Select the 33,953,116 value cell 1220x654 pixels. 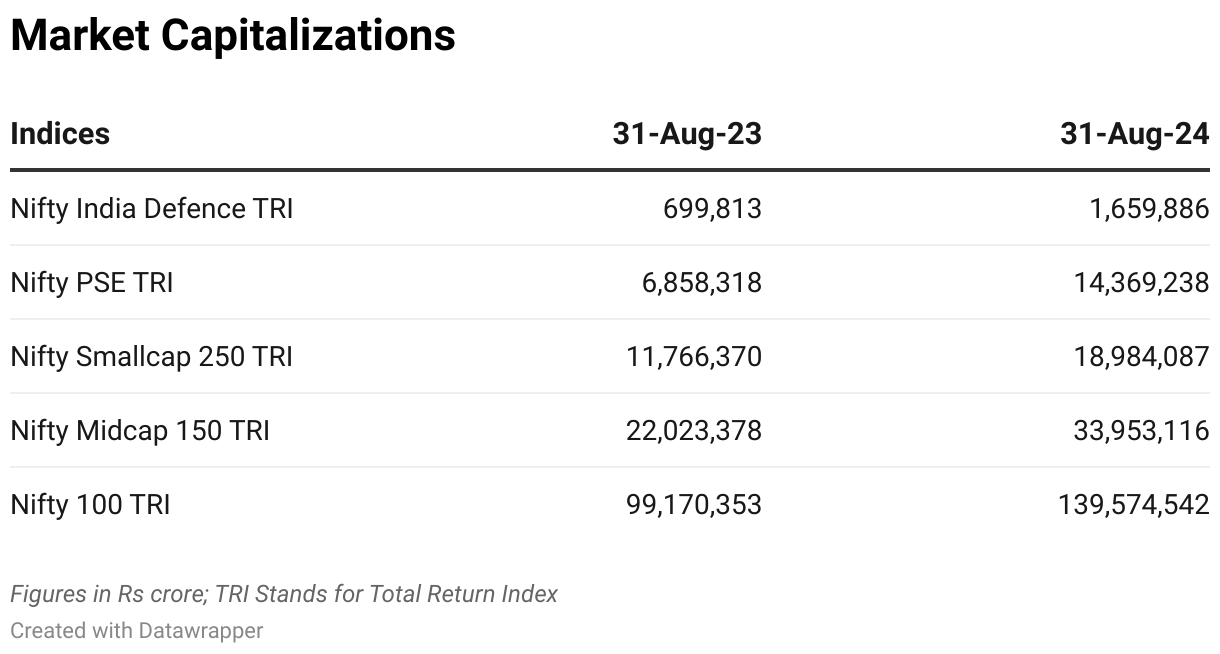click(1141, 431)
